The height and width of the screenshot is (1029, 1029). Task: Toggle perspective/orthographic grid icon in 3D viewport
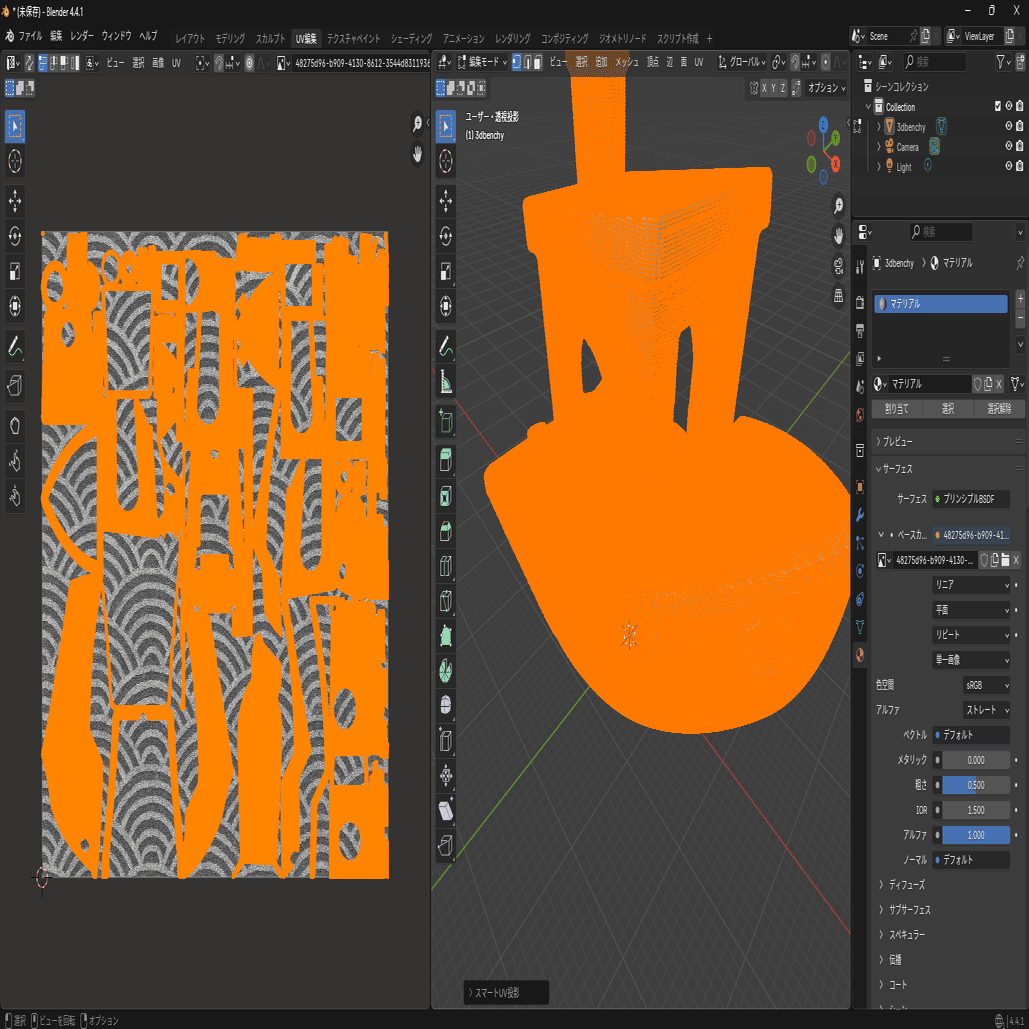coord(838,295)
